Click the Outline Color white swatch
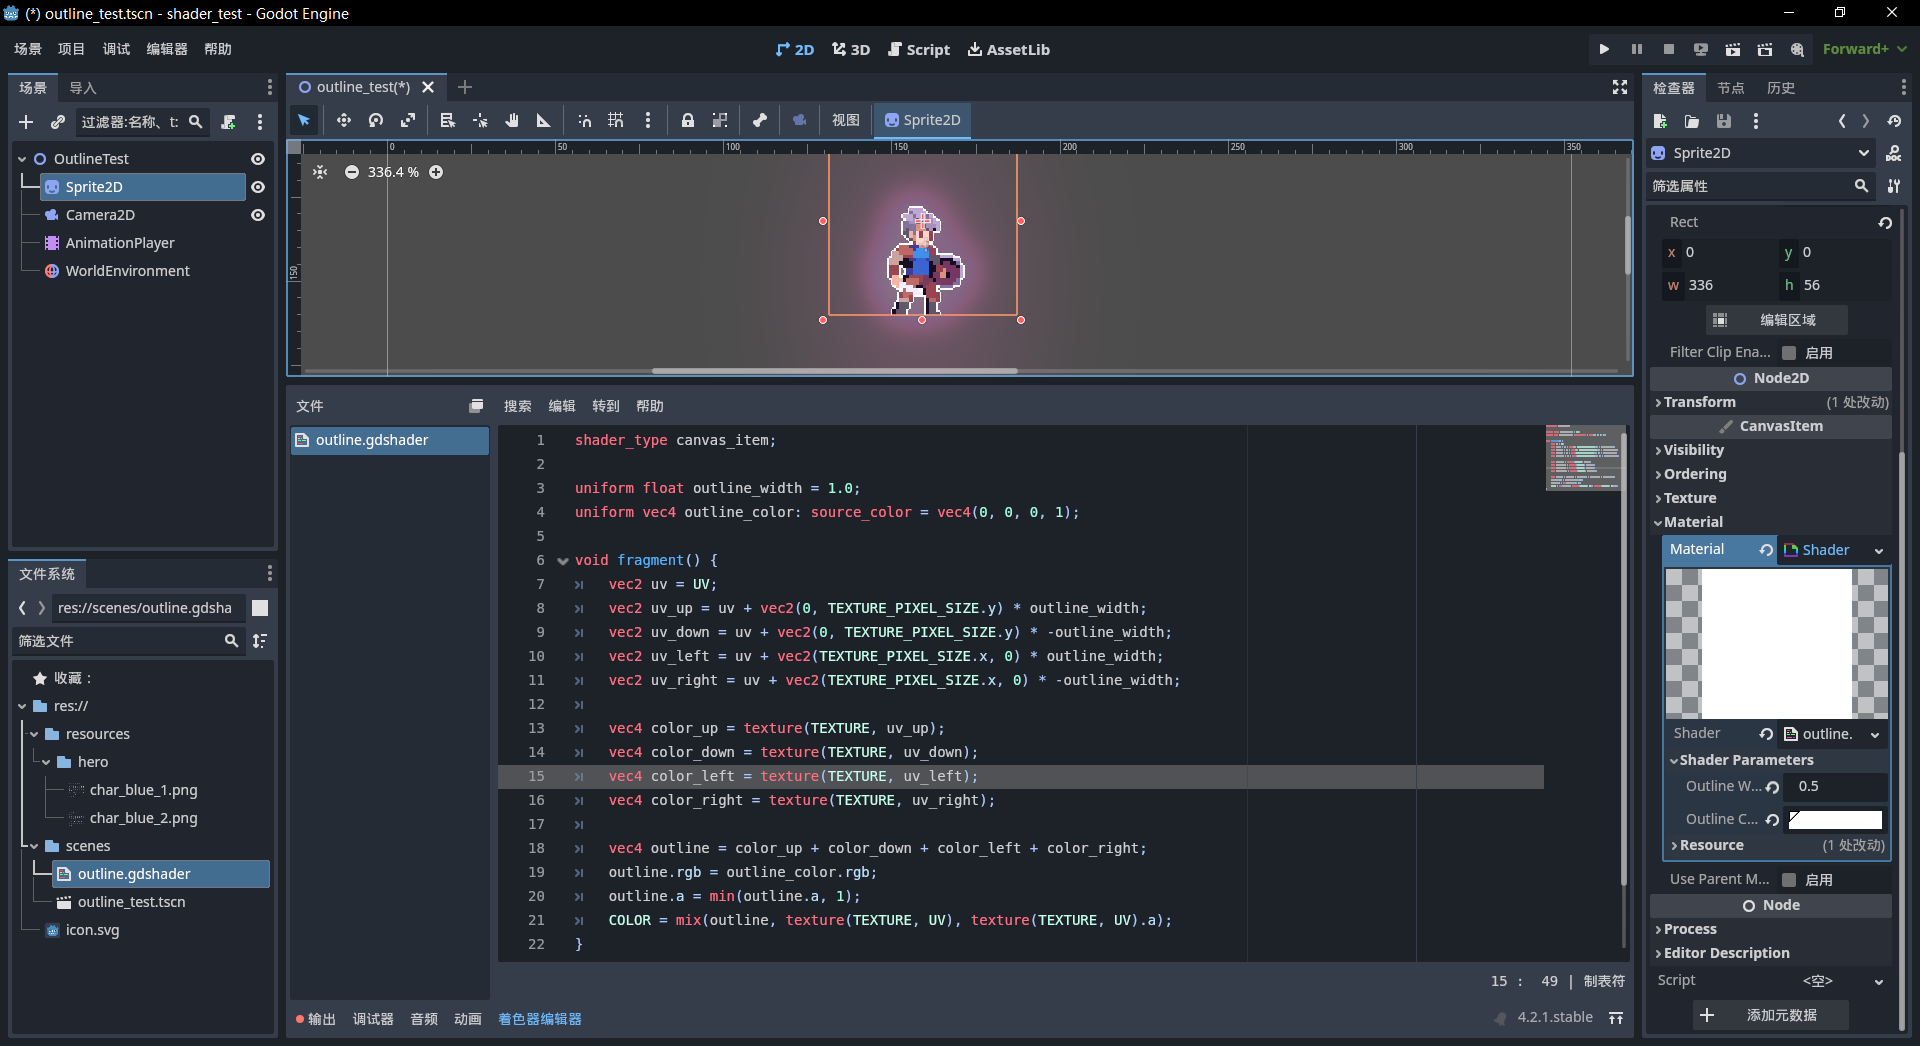 pos(1835,820)
